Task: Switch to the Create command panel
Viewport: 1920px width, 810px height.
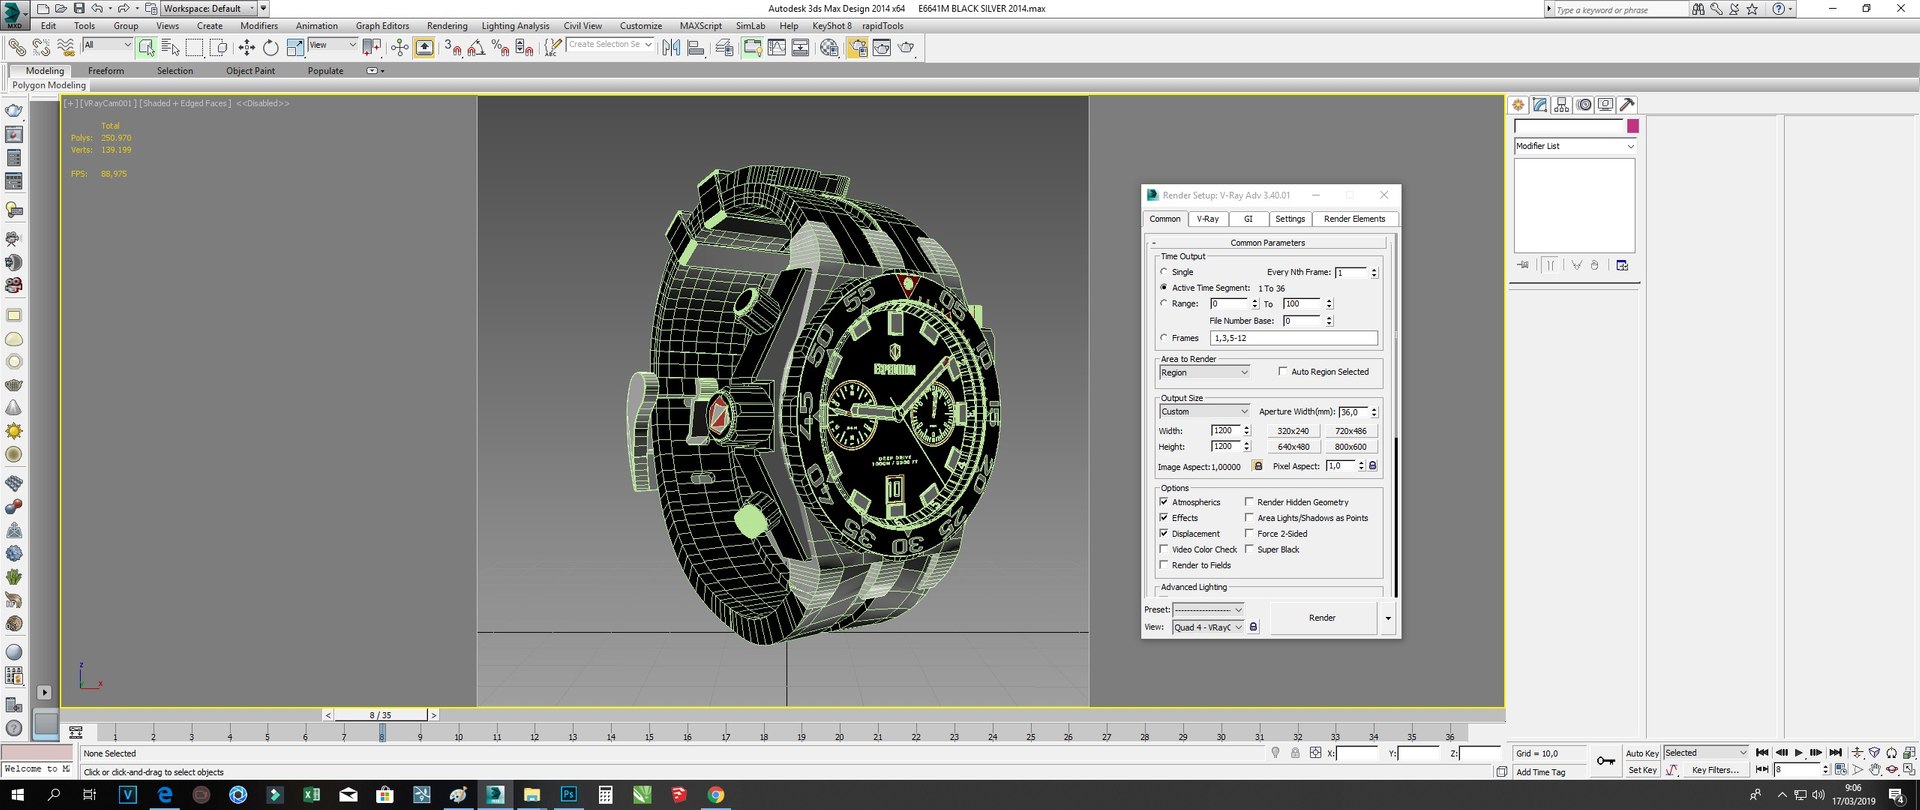Action: pos(1518,105)
